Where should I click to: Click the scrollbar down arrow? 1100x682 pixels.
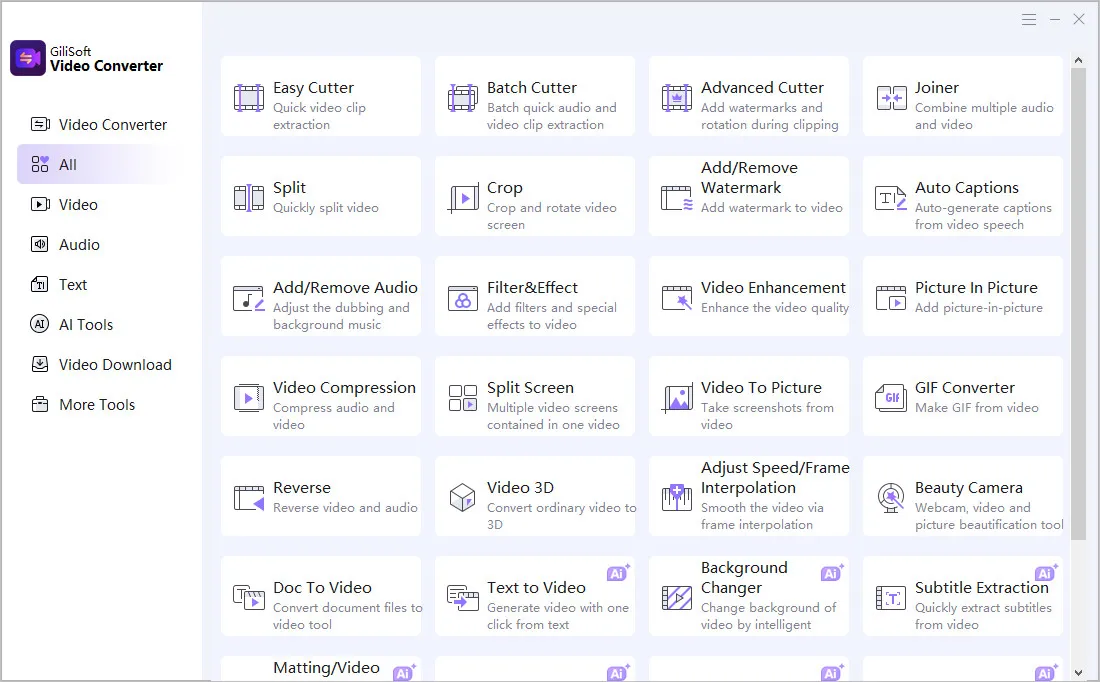click(1079, 673)
